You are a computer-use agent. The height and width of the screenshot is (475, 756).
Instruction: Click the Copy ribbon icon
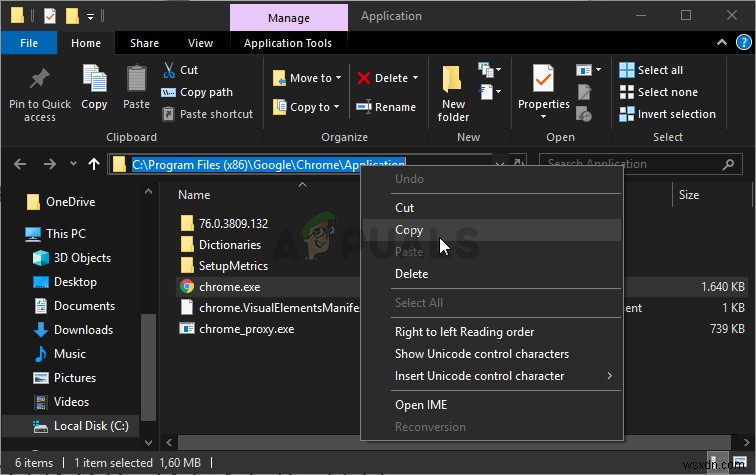(x=94, y=78)
